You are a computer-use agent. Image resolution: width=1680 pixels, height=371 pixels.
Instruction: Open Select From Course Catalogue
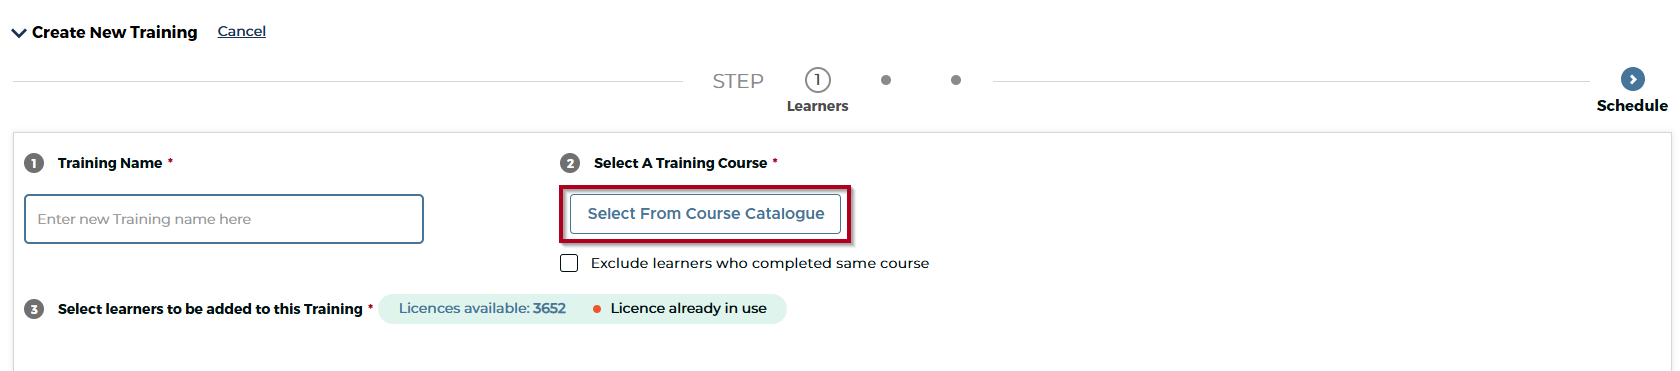tap(705, 214)
